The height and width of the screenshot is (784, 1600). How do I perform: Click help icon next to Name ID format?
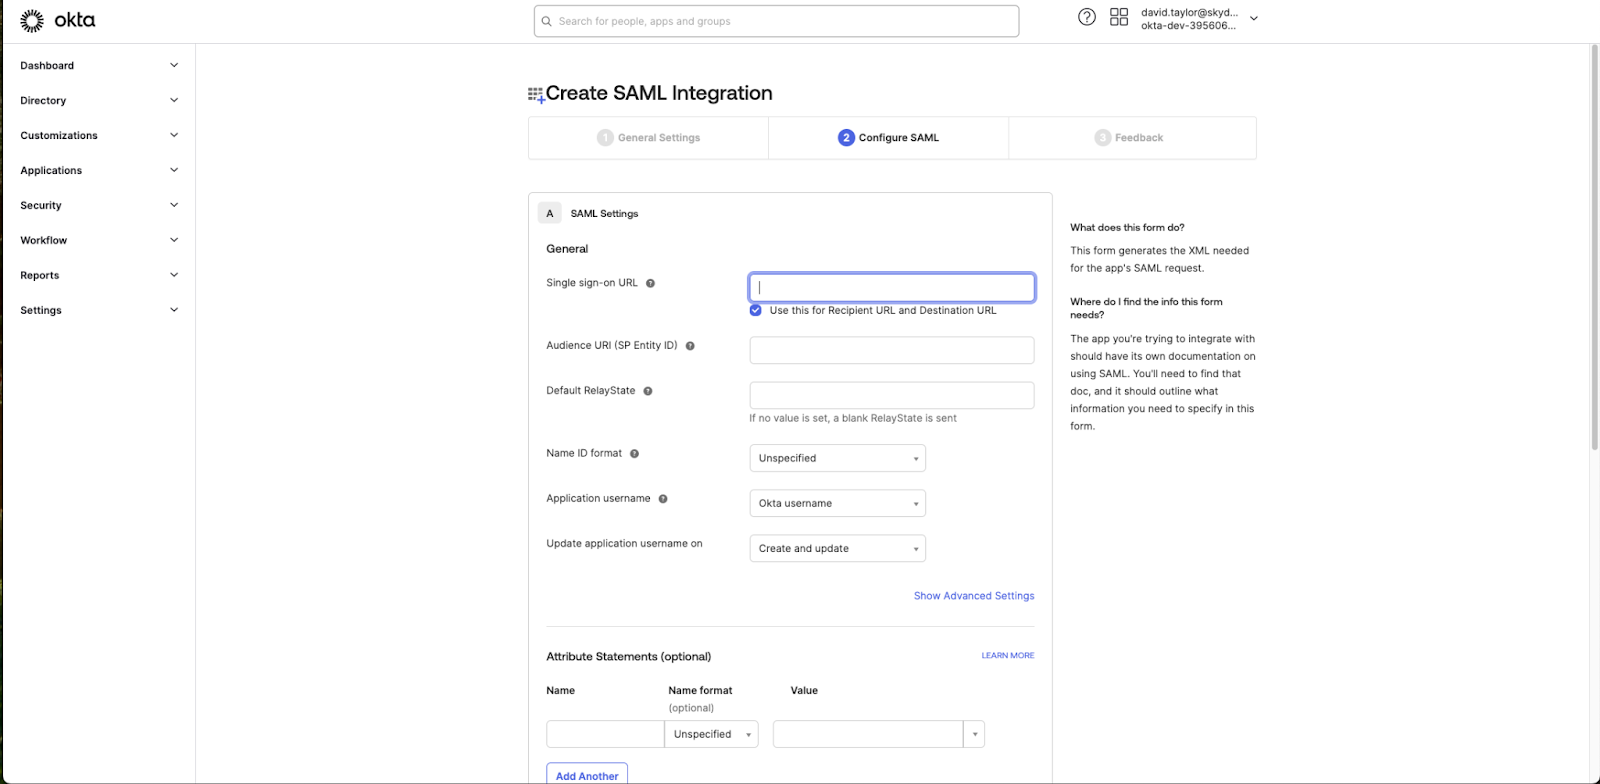[634, 454]
